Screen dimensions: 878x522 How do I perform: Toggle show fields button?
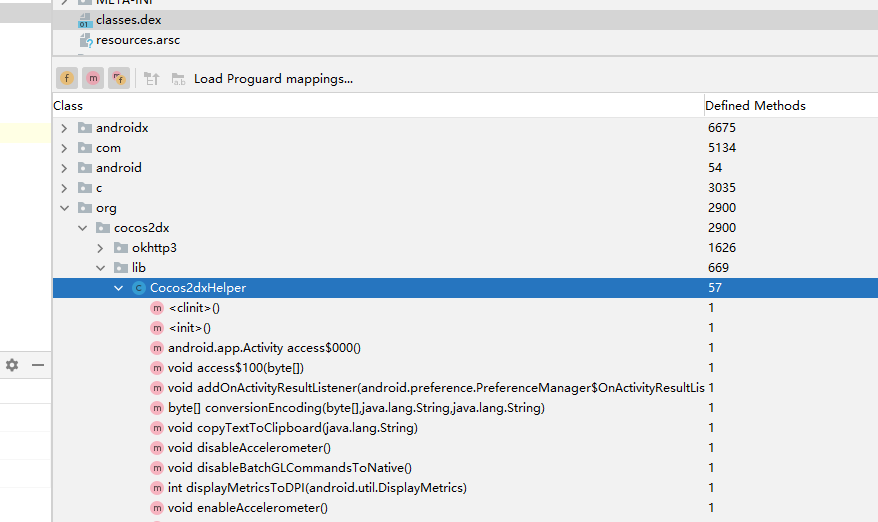click(67, 78)
